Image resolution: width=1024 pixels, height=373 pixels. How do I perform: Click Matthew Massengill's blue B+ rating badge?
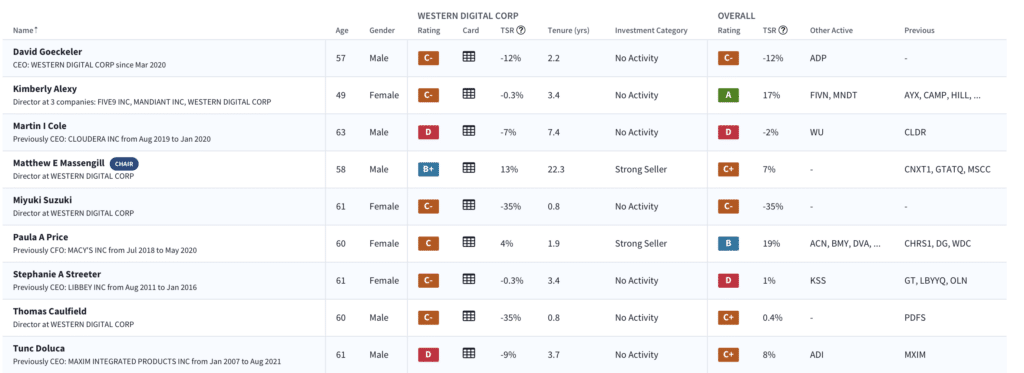[x=428, y=169]
